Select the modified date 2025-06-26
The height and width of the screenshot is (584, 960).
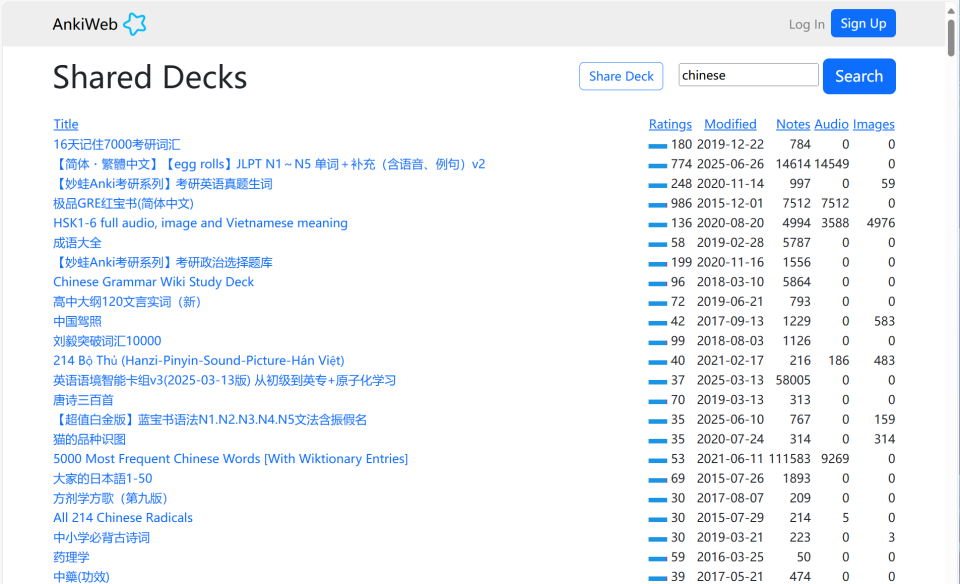pos(730,164)
